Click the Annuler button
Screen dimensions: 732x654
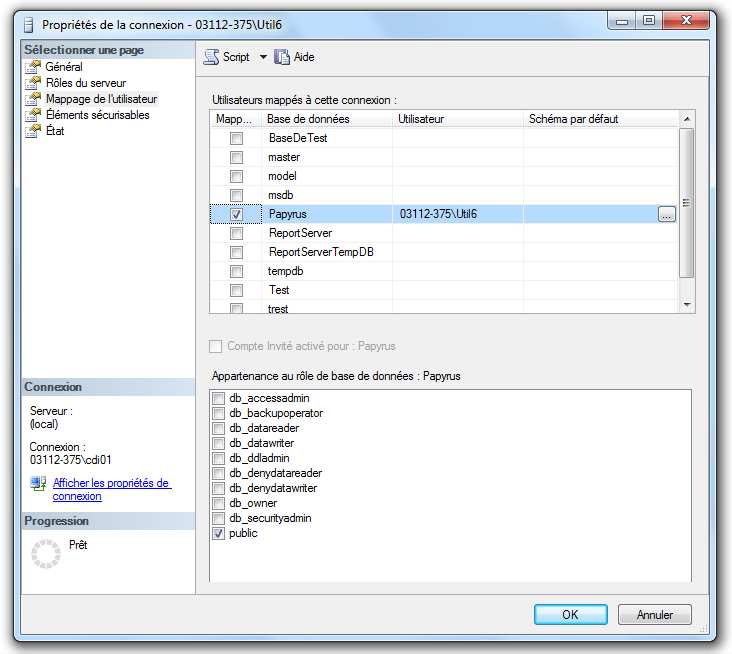655,615
